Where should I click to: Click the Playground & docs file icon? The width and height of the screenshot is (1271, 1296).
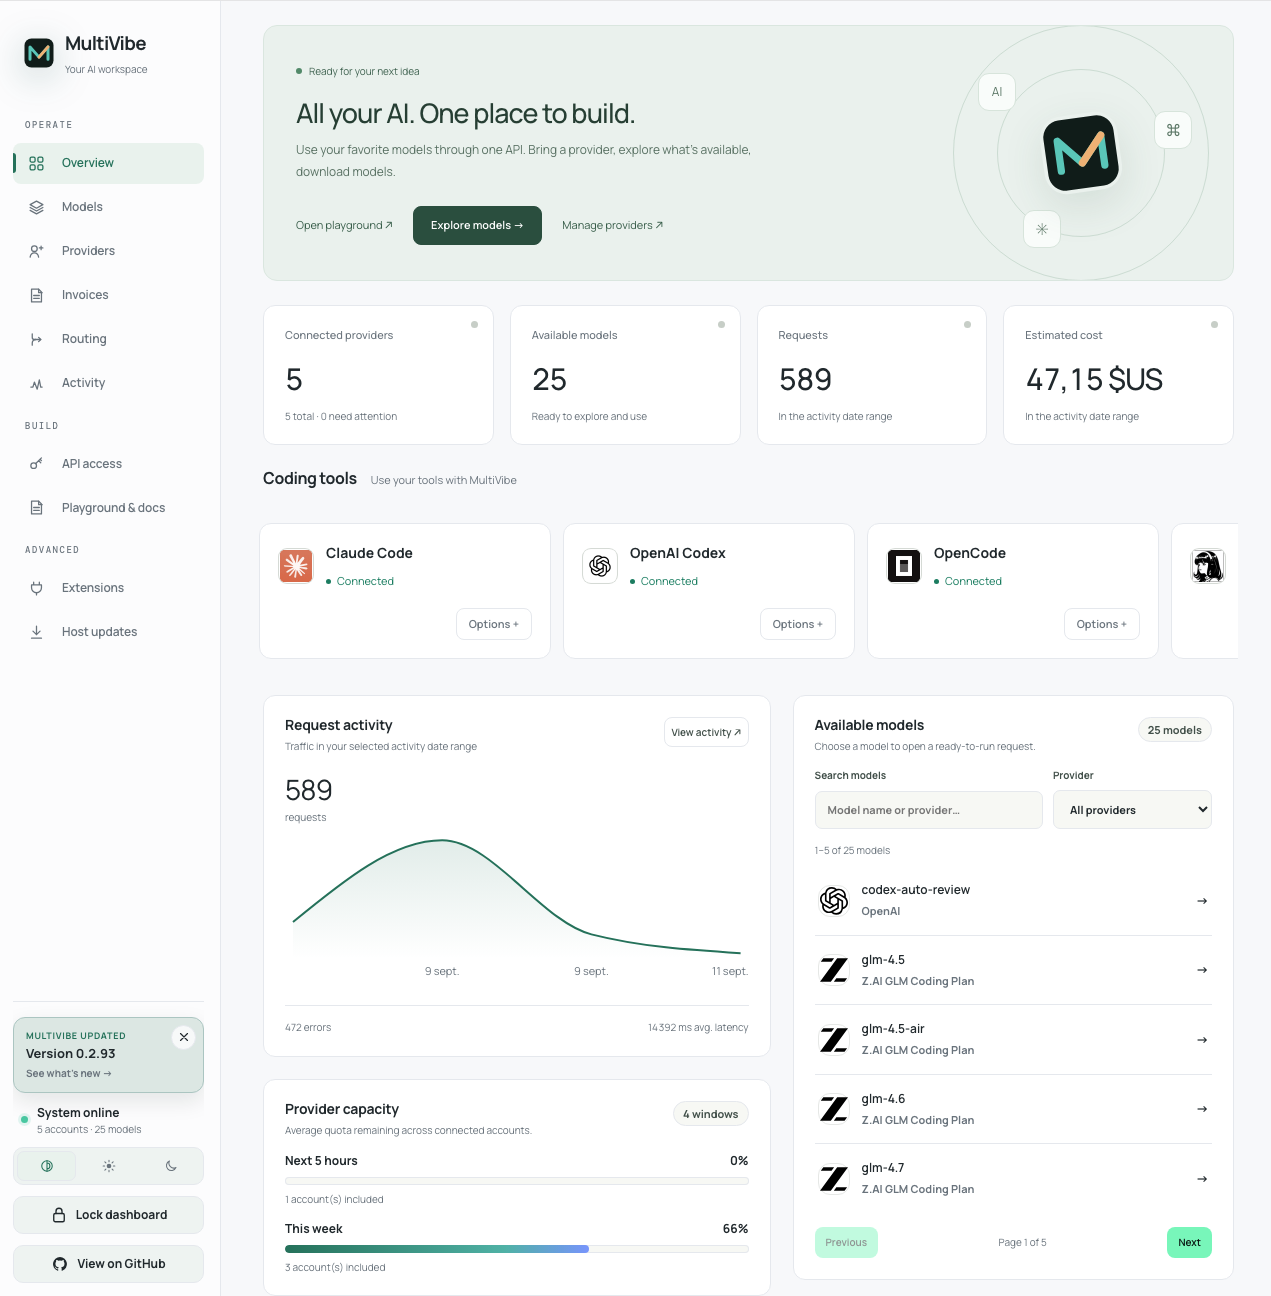(36, 508)
